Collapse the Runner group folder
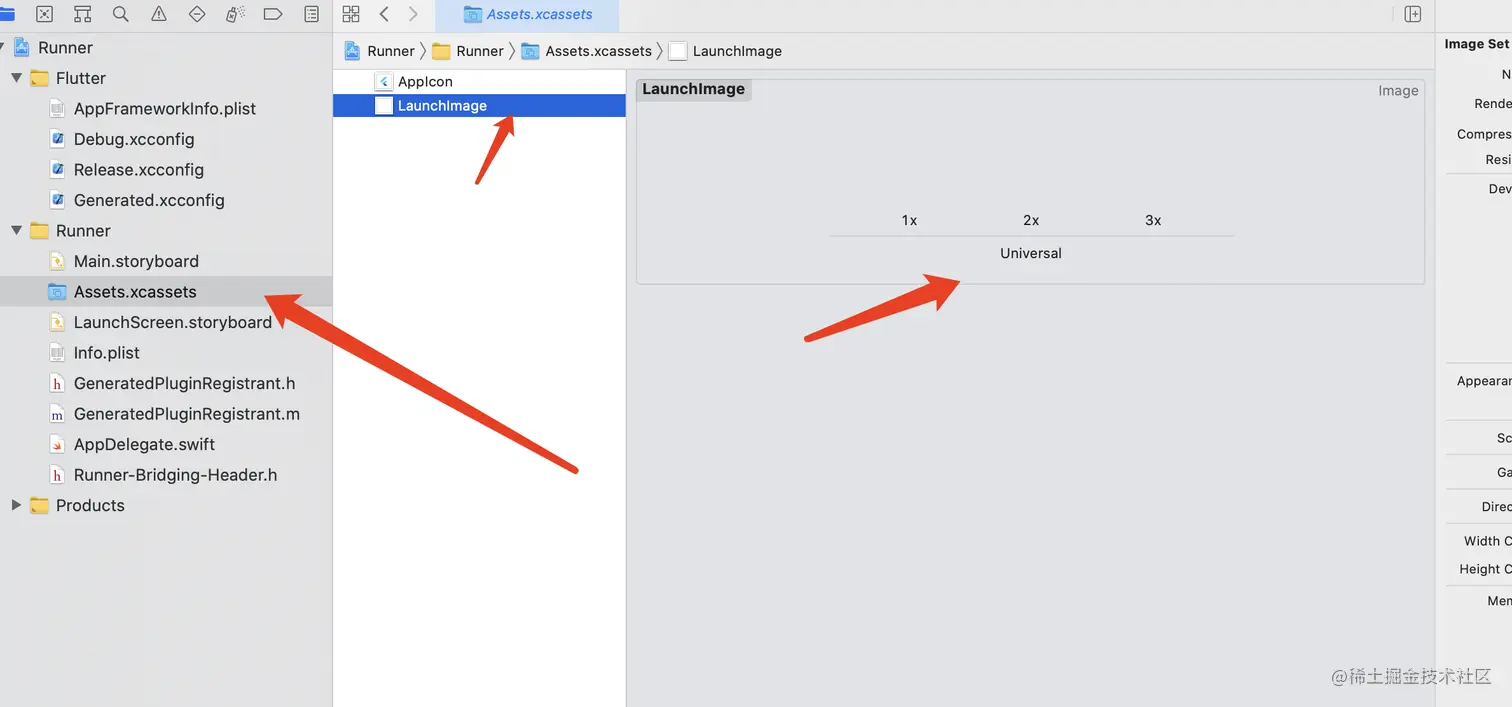 (17, 231)
